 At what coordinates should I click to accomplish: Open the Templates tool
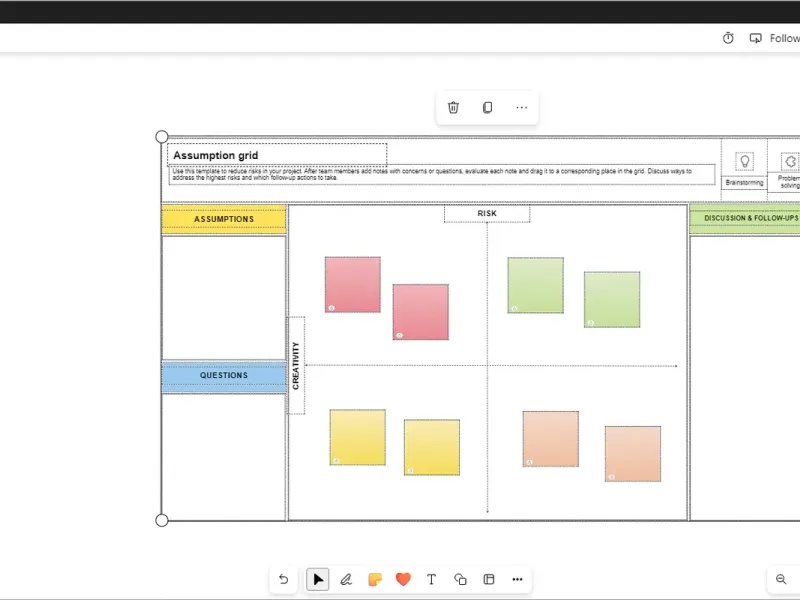(489, 579)
